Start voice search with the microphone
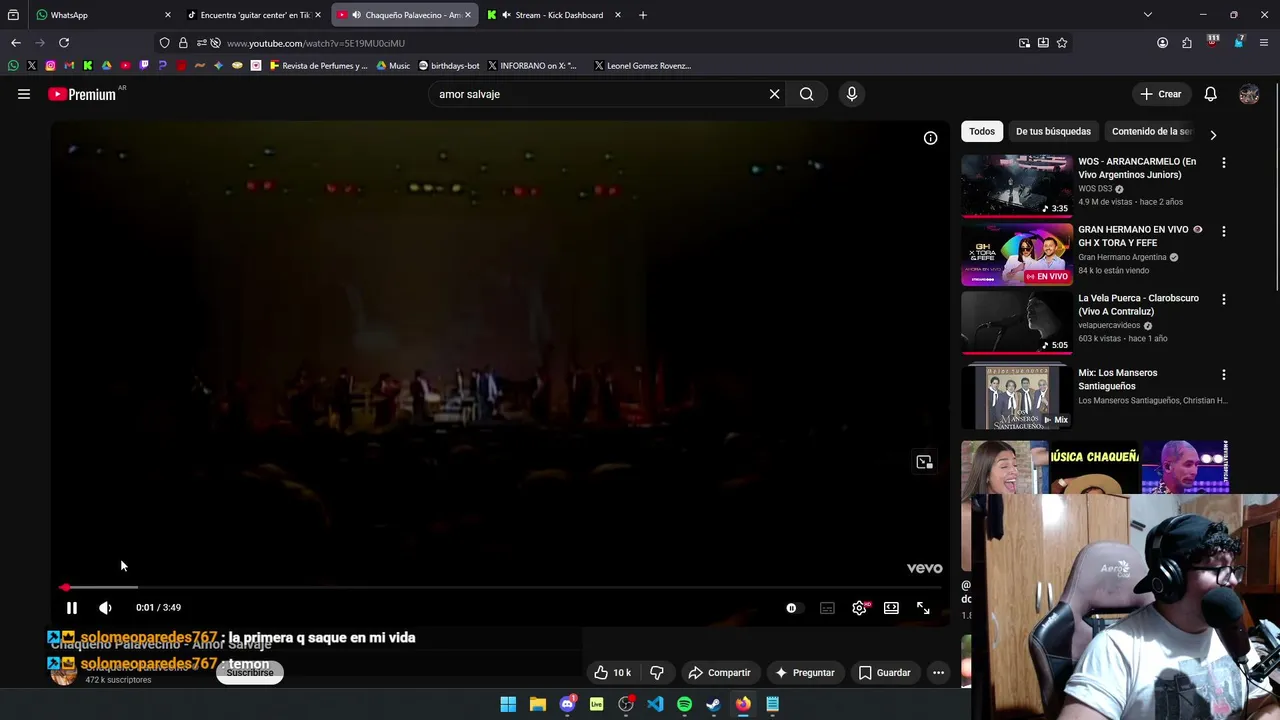The height and width of the screenshot is (720, 1280). (852, 94)
